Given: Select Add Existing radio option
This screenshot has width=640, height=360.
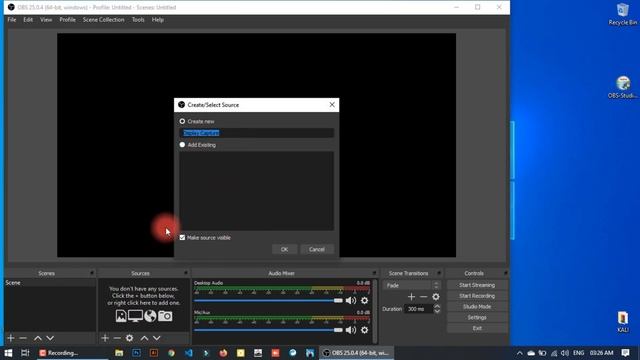Looking at the screenshot, I should click(x=182, y=145).
